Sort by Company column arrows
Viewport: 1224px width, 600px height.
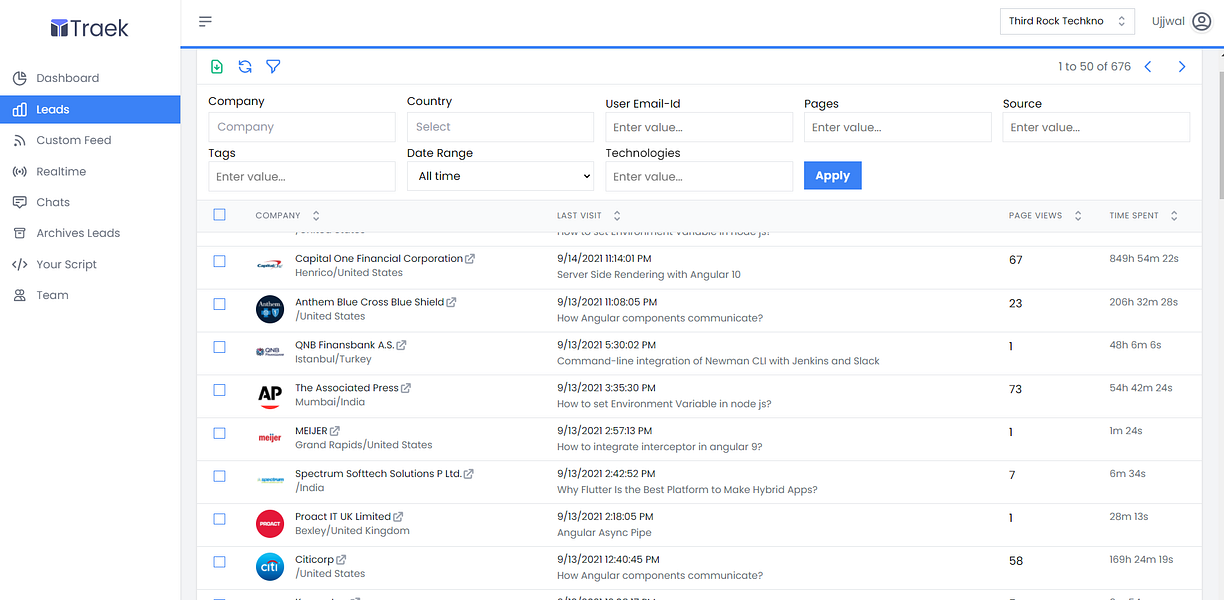(316, 215)
